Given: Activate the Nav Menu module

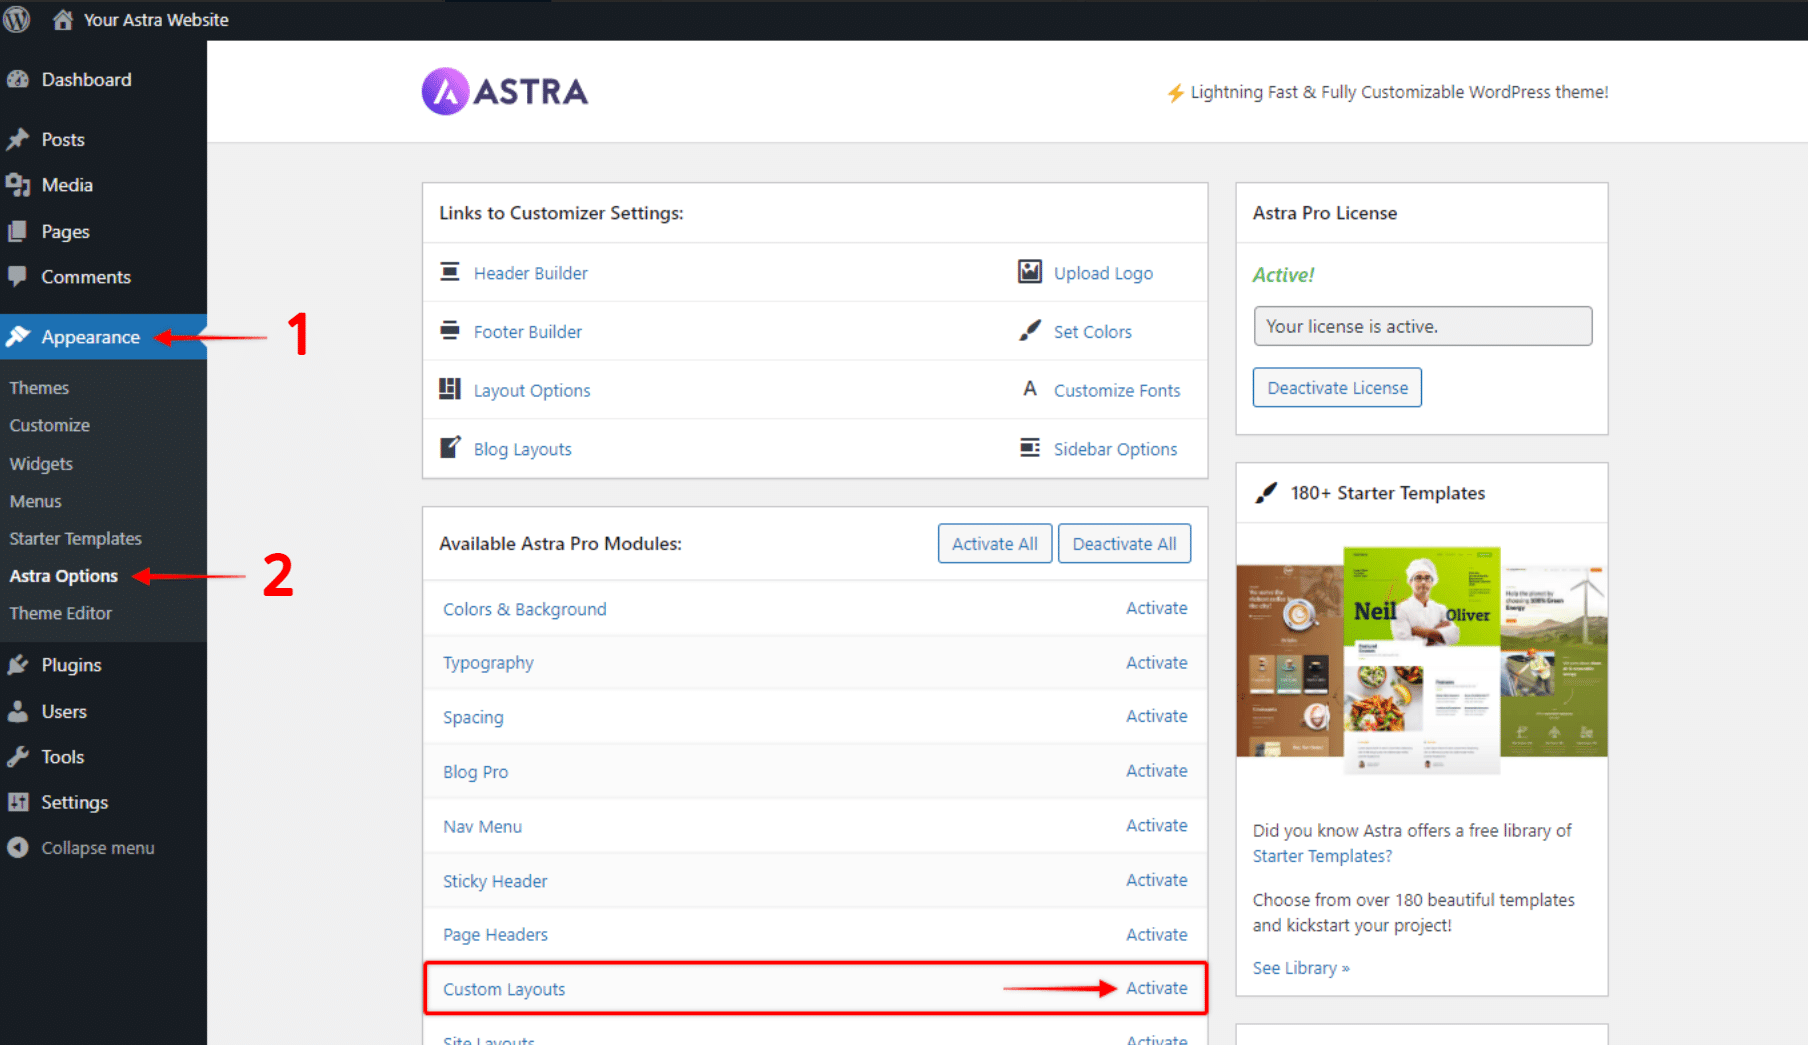Looking at the screenshot, I should [1157, 825].
